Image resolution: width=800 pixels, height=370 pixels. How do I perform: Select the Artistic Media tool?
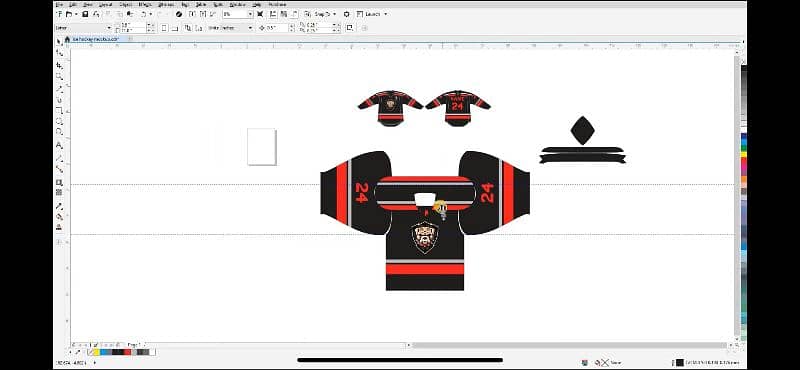[59, 100]
